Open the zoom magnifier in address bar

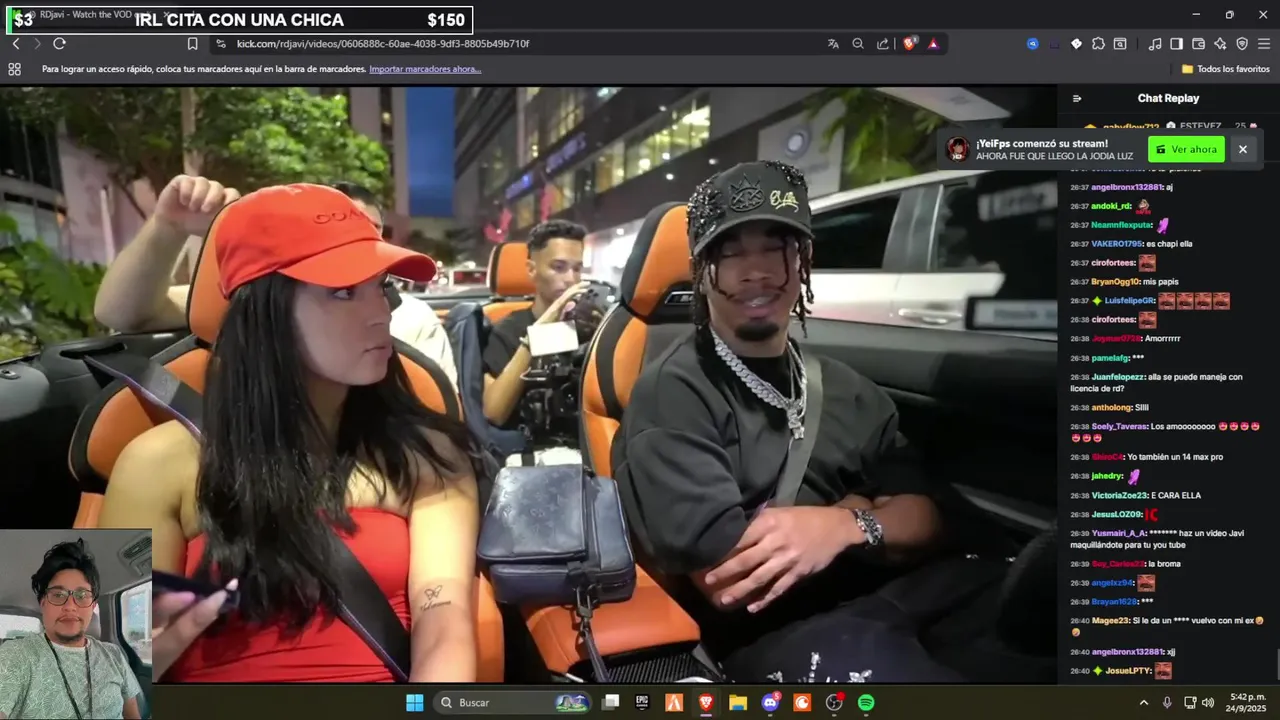point(858,44)
